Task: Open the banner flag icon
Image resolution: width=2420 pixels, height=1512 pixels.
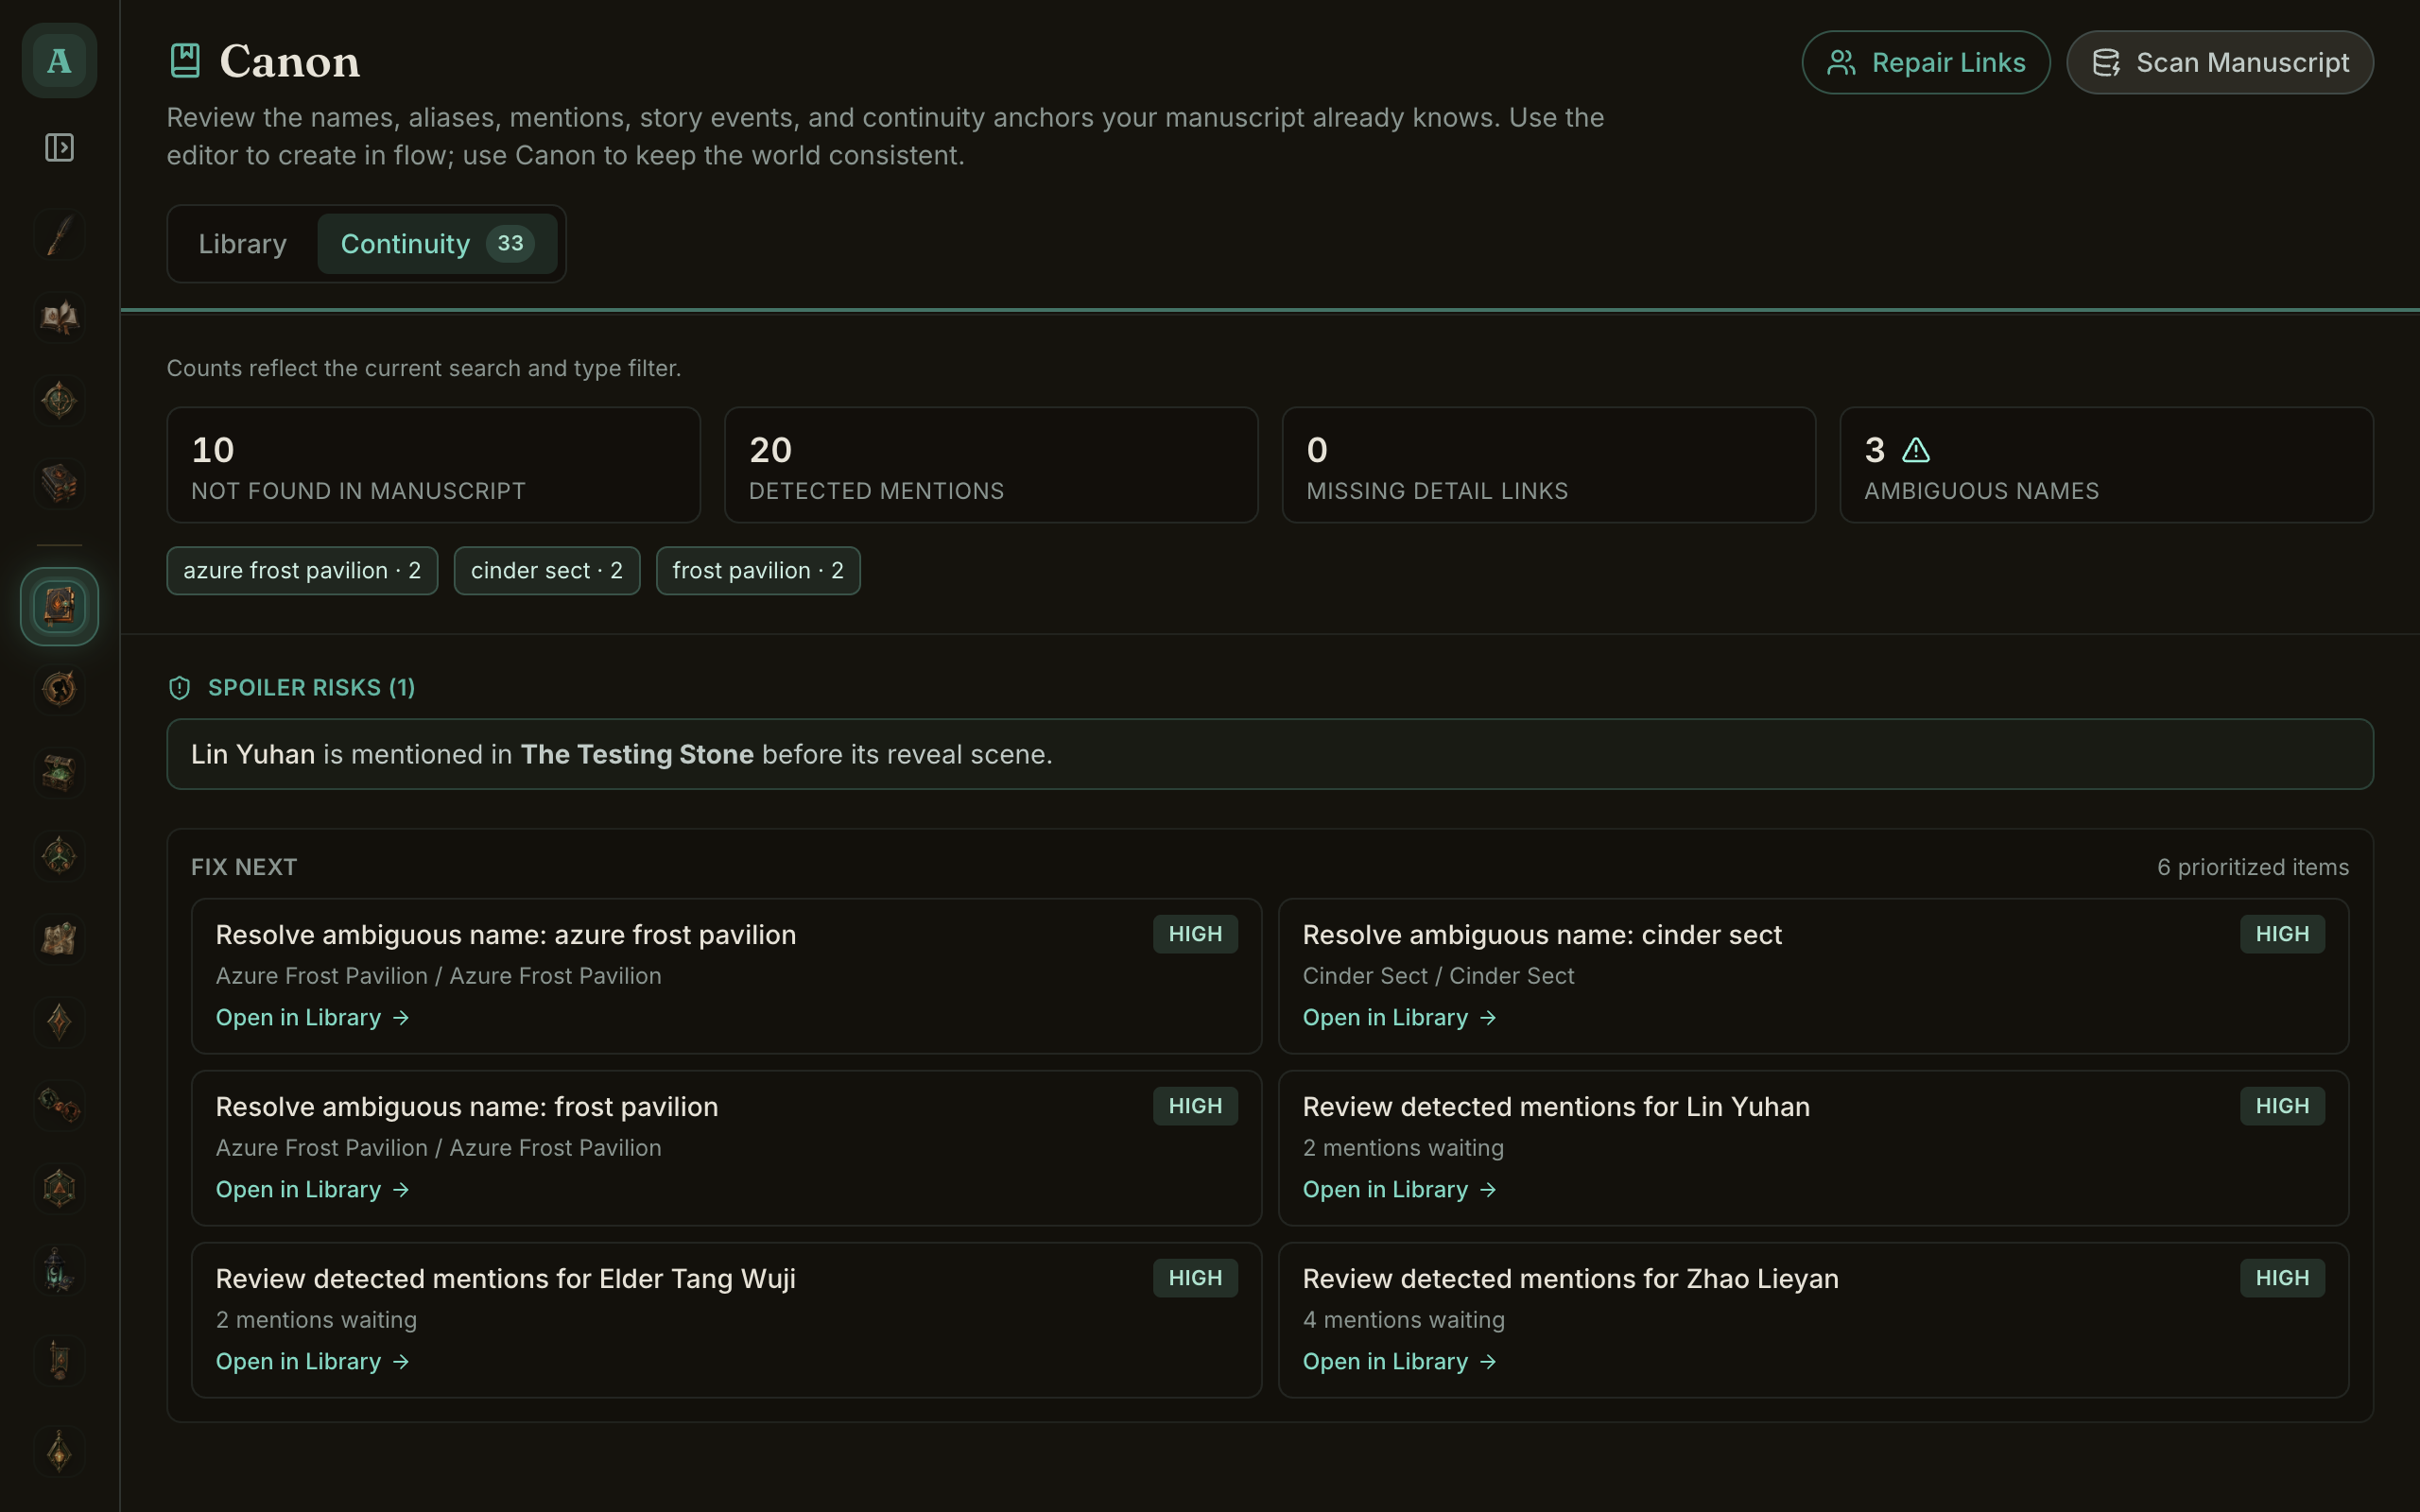Action: point(59,1361)
